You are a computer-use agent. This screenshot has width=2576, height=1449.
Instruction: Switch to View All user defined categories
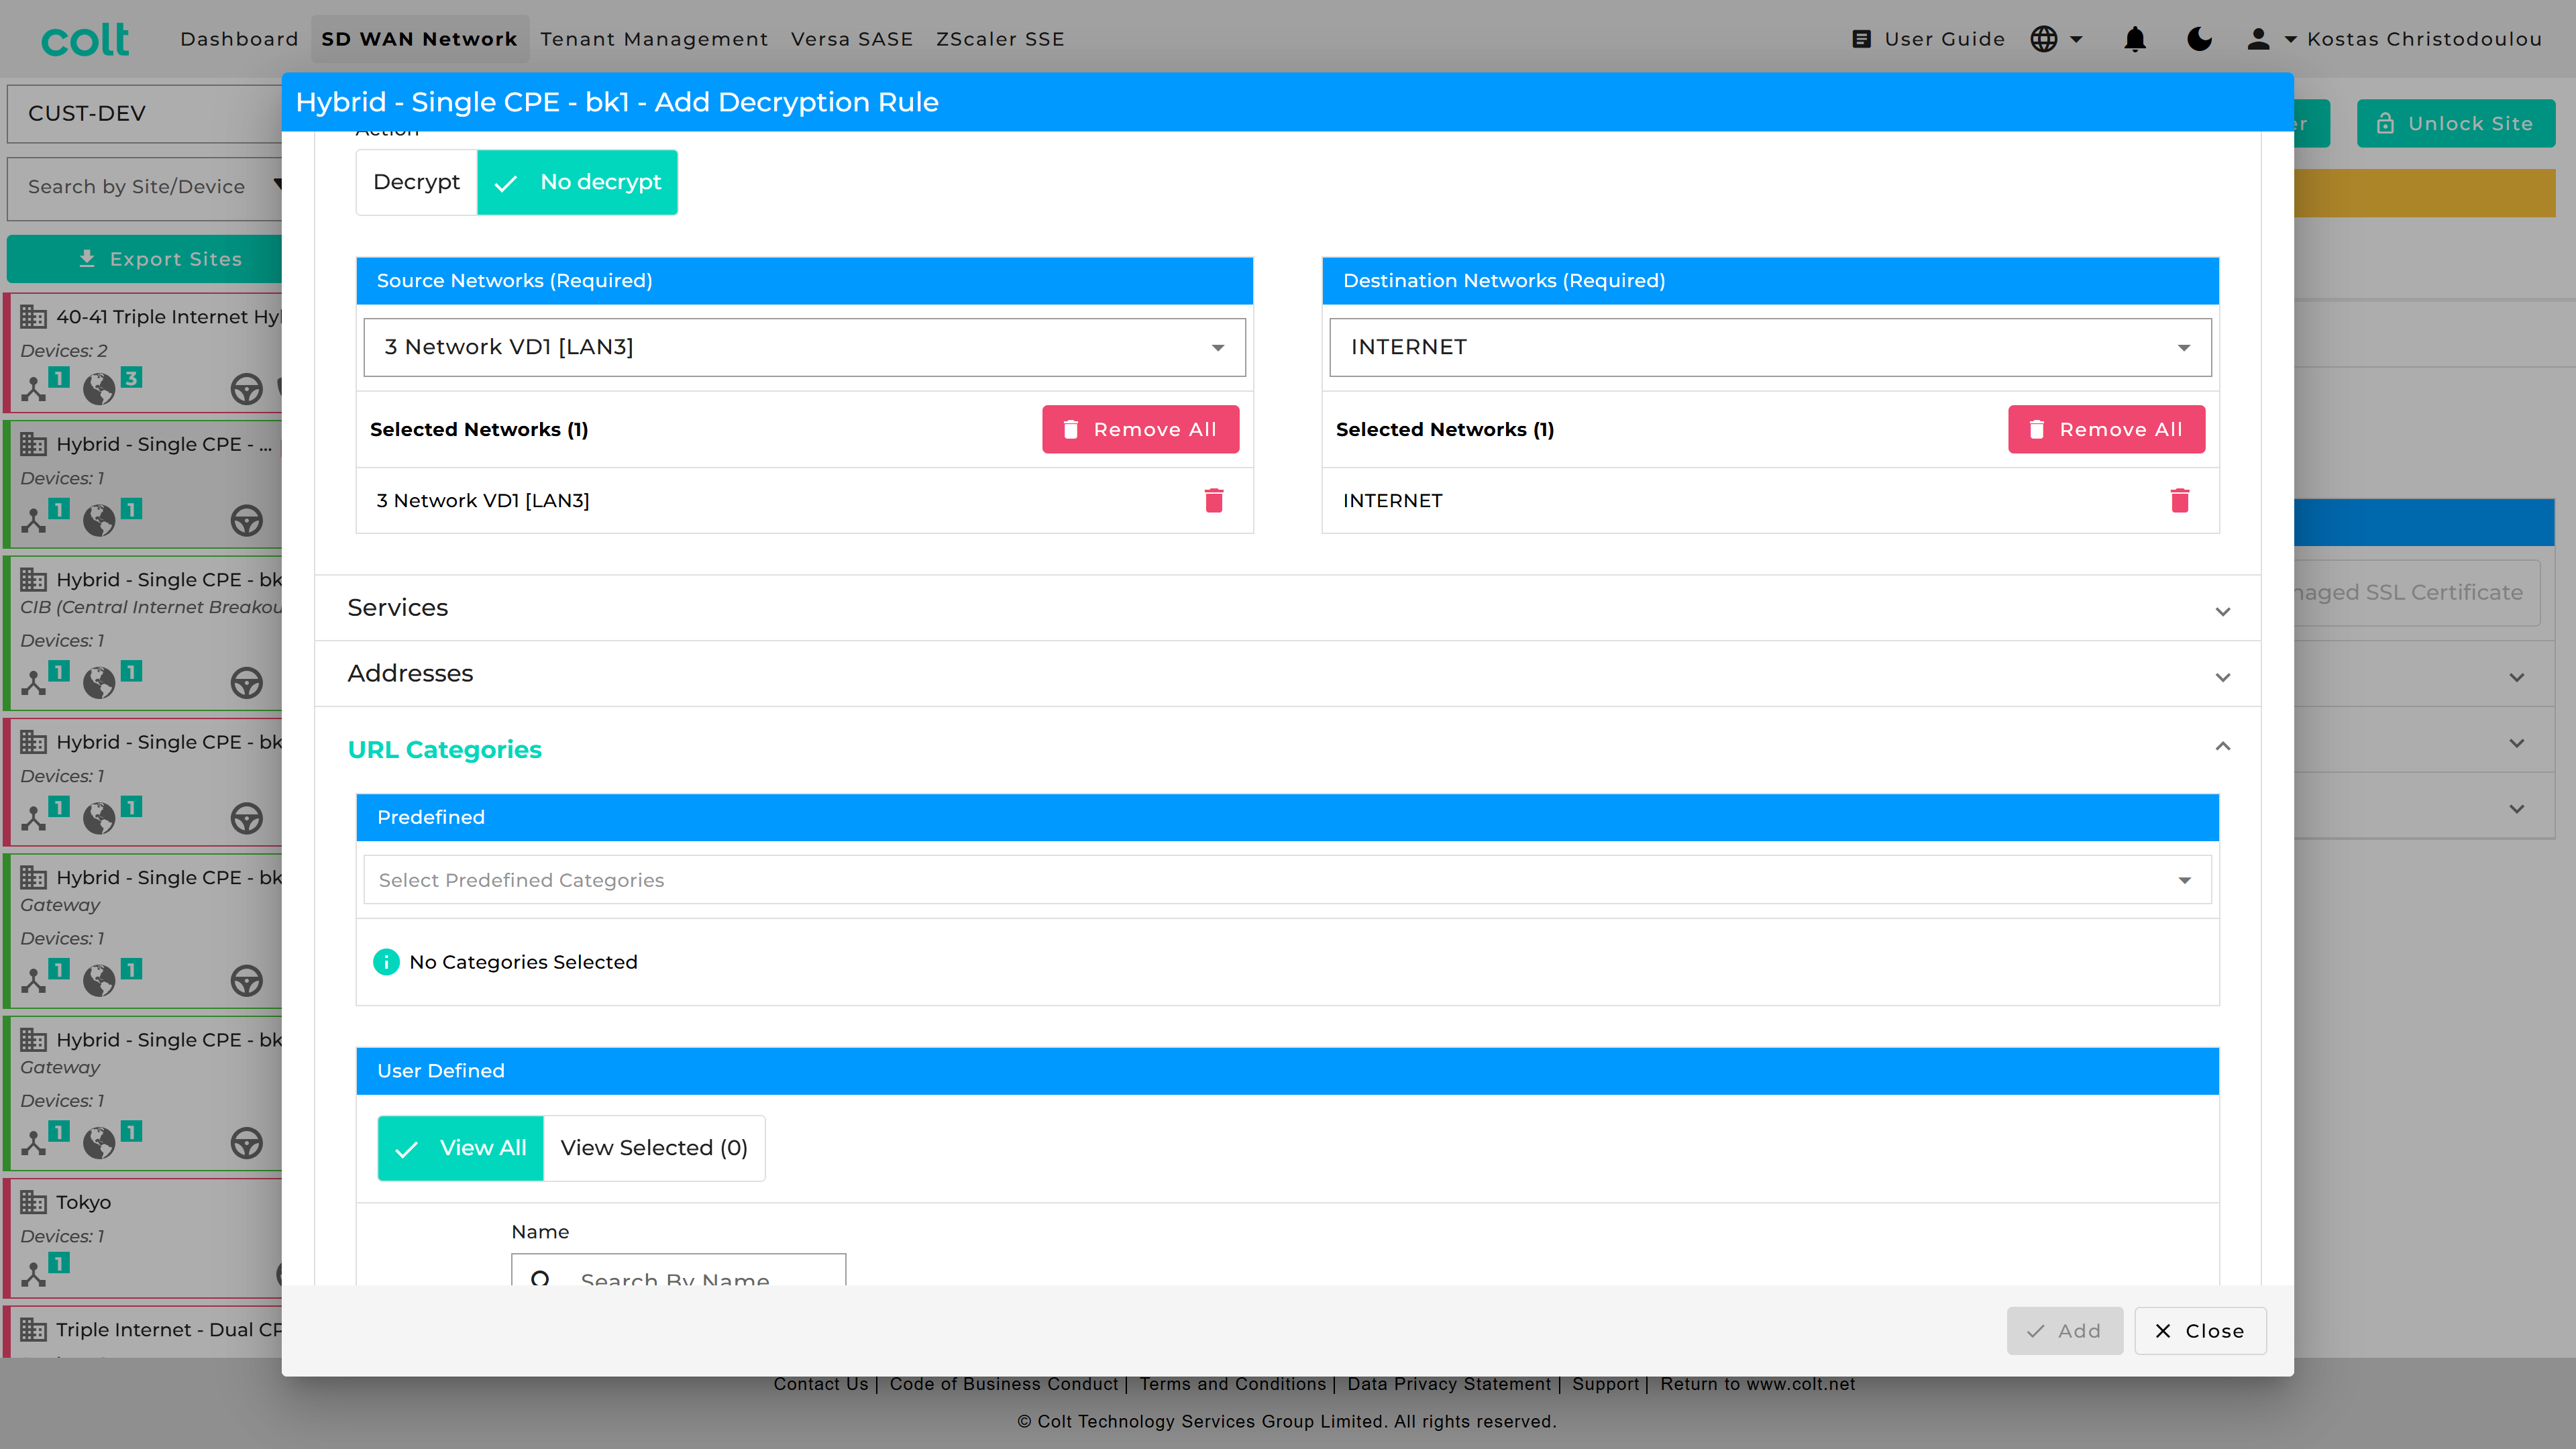click(x=460, y=1148)
